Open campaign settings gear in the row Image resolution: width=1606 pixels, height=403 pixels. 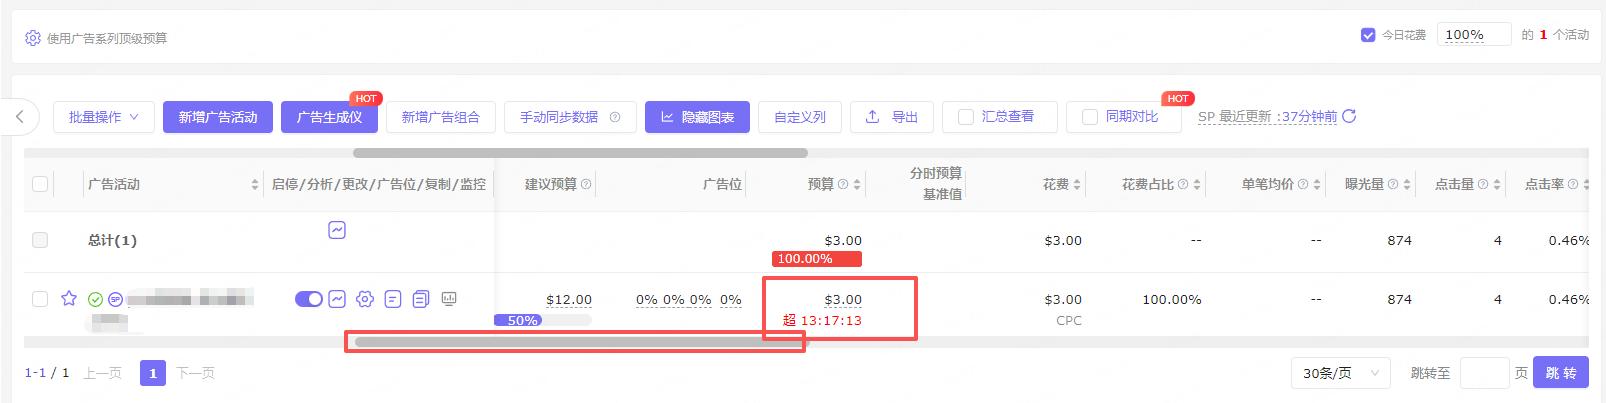click(365, 298)
